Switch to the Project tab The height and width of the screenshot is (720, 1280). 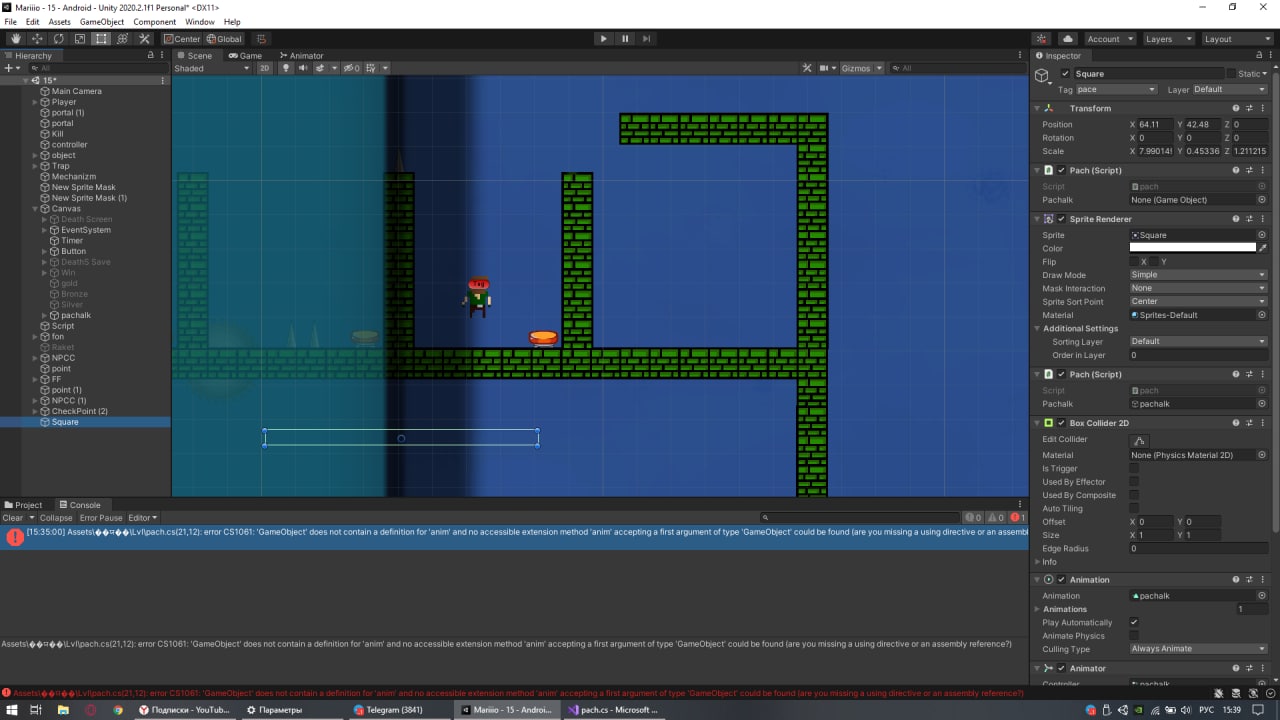23,505
